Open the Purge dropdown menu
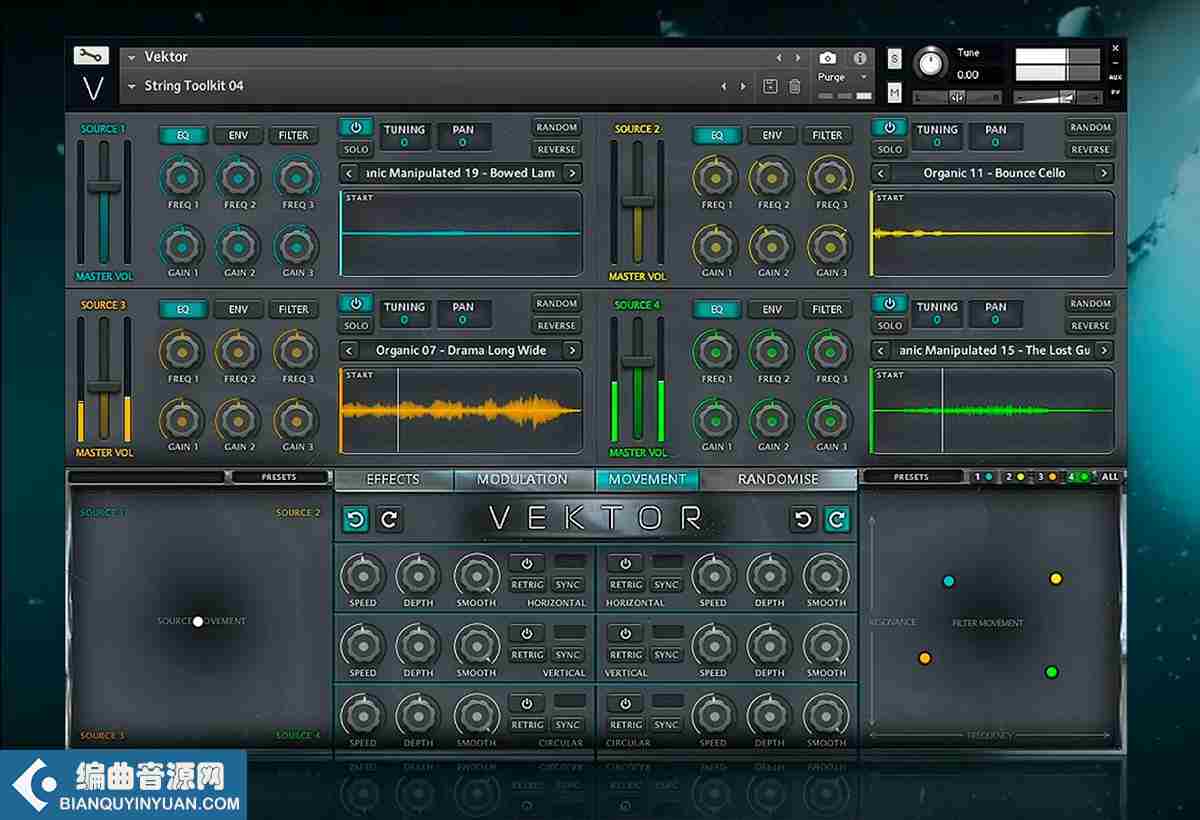 pos(842,77)
